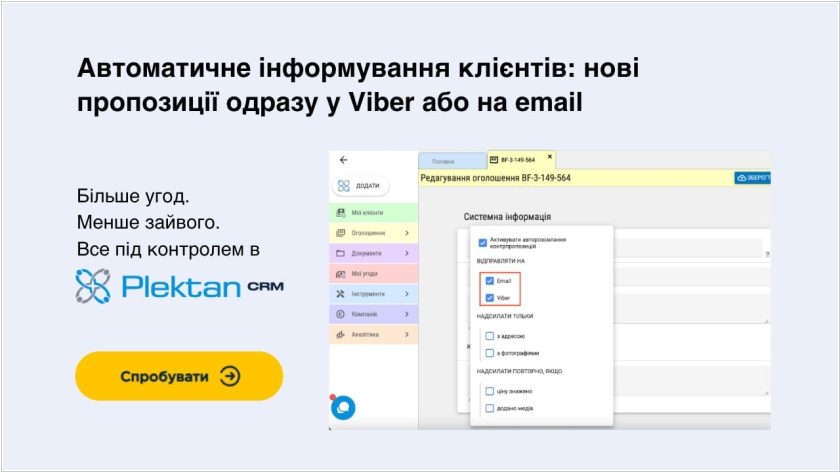The image size is (840, 472).
Task: Click the Редагування оголошення BF-3-149-564 title
Action: (x=496, y=178)
